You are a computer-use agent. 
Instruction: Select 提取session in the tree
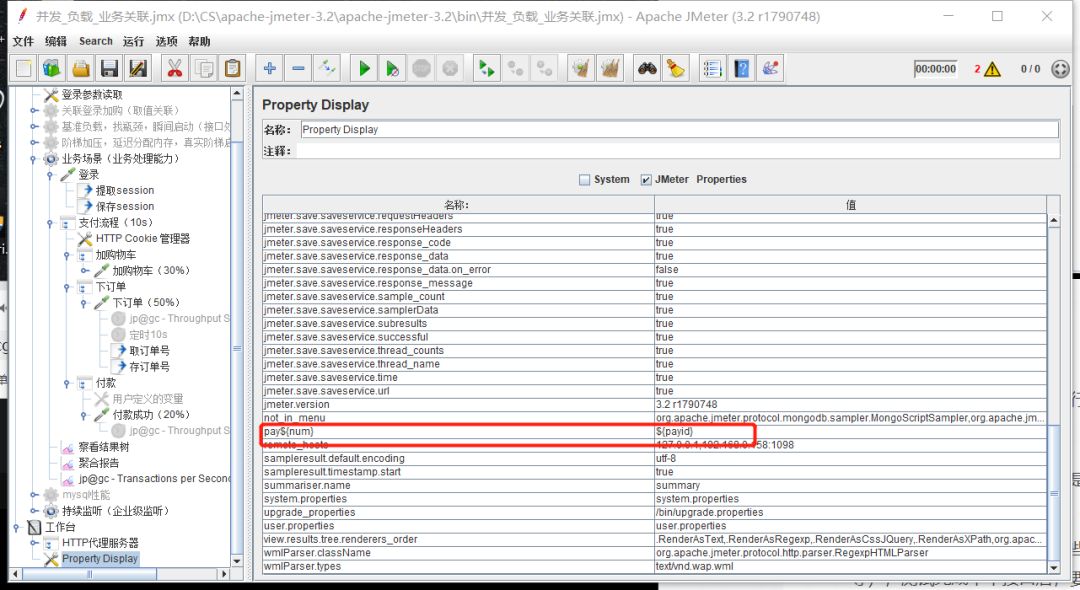pyautogui.click(x=125, y=191)
